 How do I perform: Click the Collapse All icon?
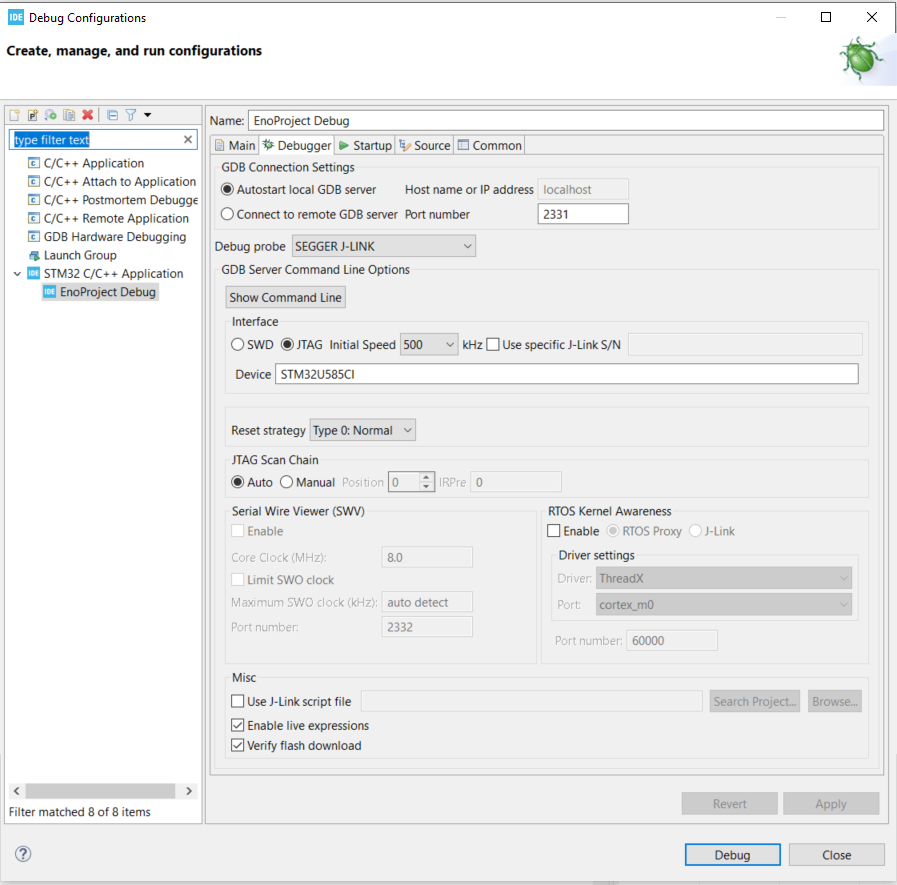[x=113, y=115]
